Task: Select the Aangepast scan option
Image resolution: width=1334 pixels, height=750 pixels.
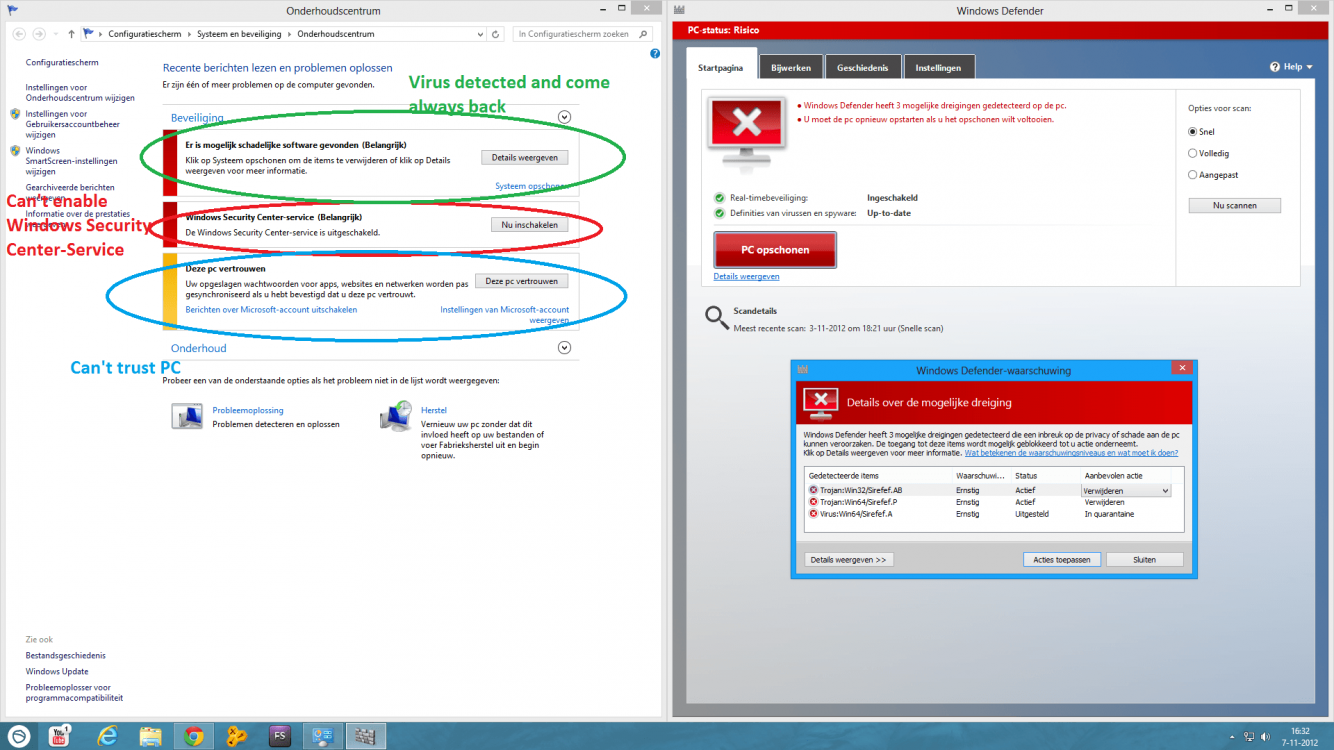Action: click(1193, 175)
